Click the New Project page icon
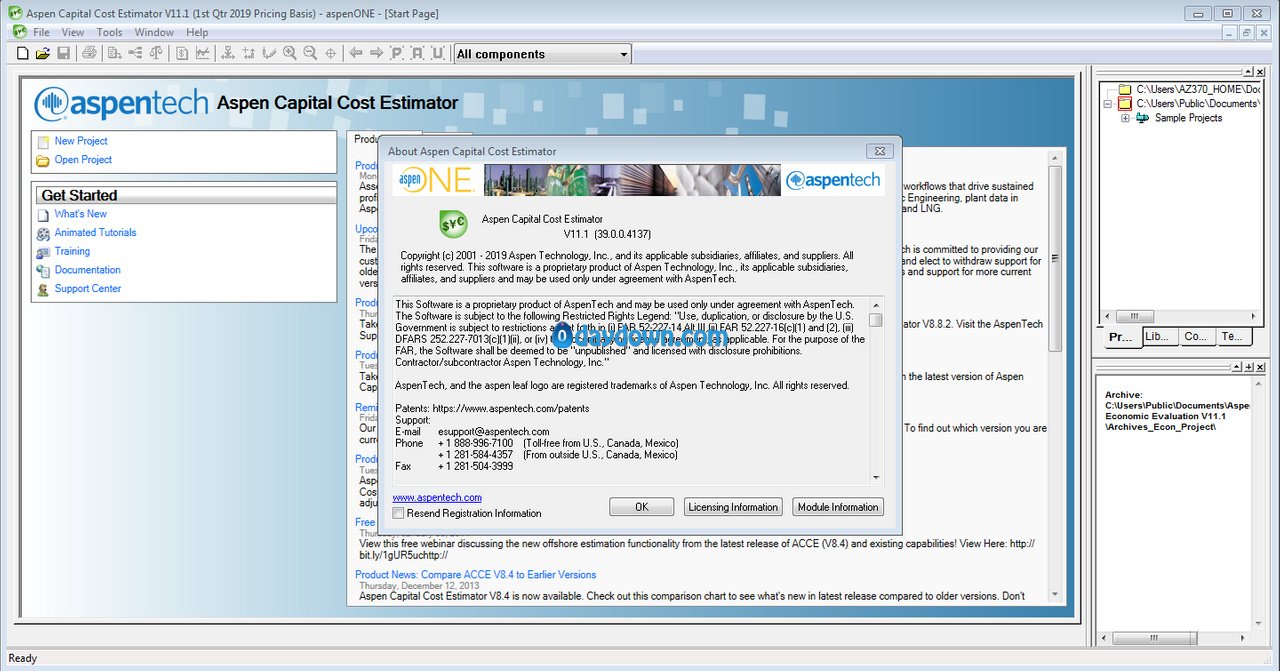Viewport: 1280px width, 671px height. [x=43, y=142]
